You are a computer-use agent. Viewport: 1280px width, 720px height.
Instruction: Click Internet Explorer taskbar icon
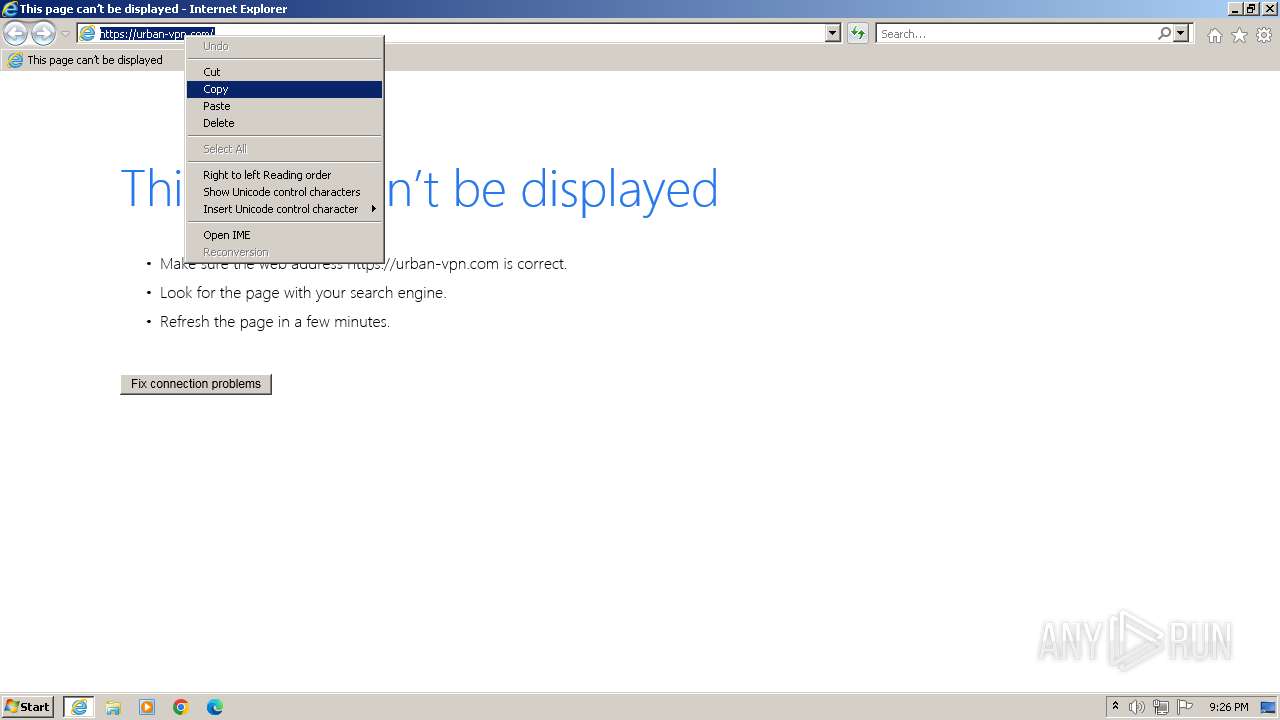click(79, 707)
